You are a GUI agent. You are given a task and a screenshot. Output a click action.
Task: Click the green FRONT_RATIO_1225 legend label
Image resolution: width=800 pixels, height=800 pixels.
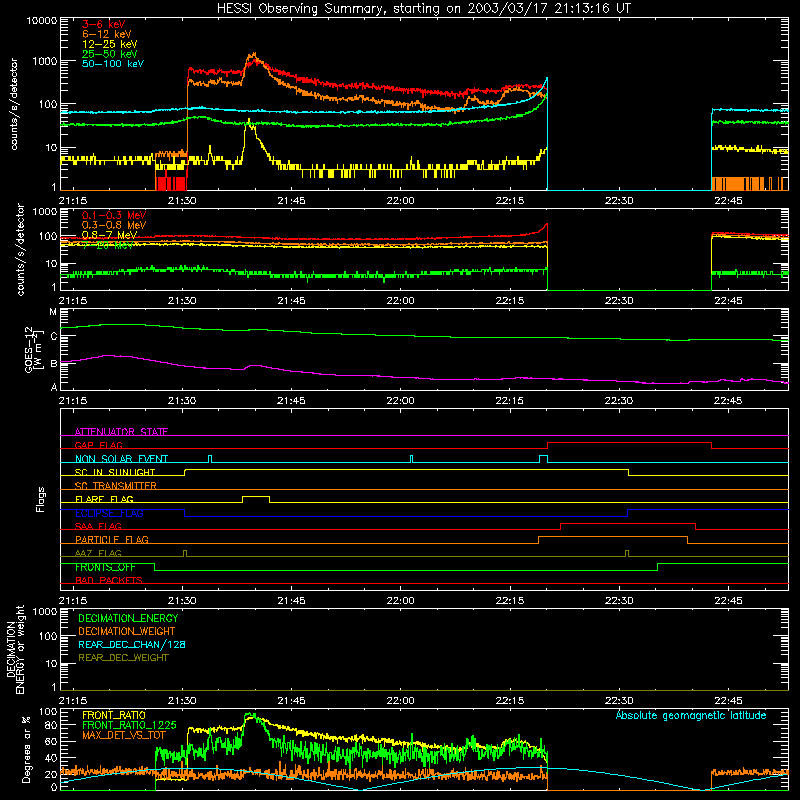[x=129, y=725]
